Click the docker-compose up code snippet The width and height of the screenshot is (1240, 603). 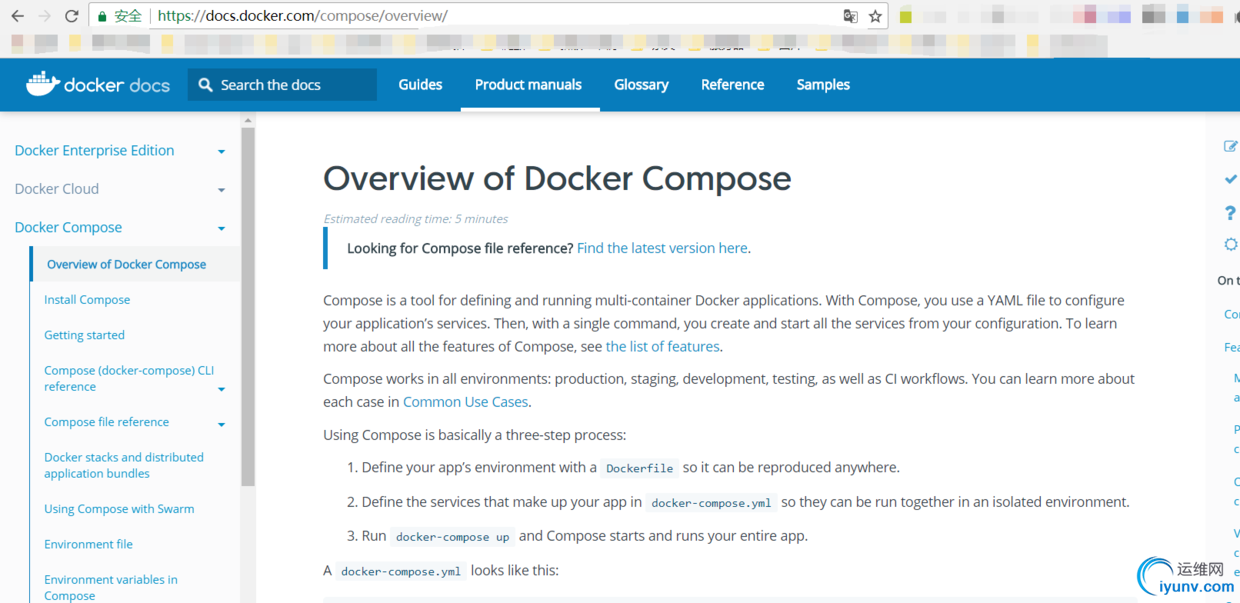(x=453, y=537)
